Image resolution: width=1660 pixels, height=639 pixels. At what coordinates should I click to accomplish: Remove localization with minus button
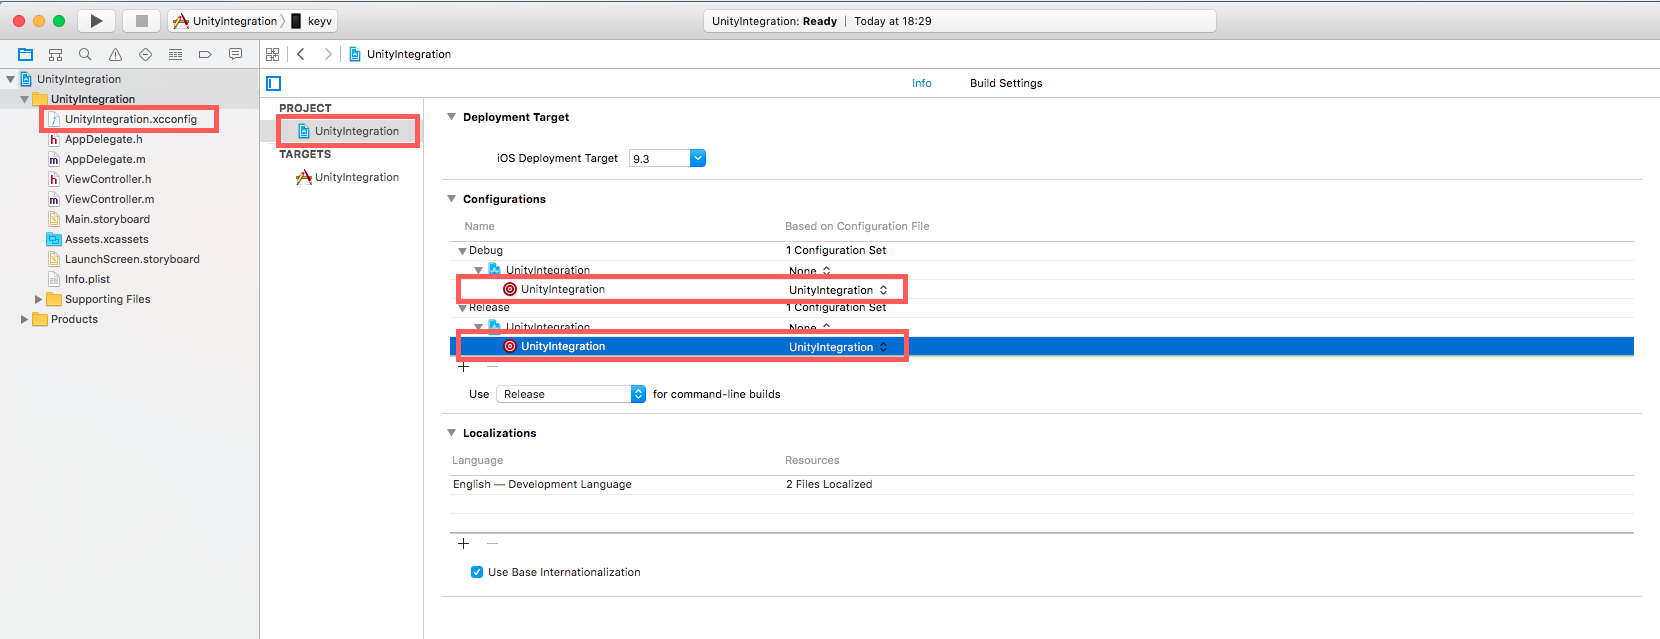492,543
